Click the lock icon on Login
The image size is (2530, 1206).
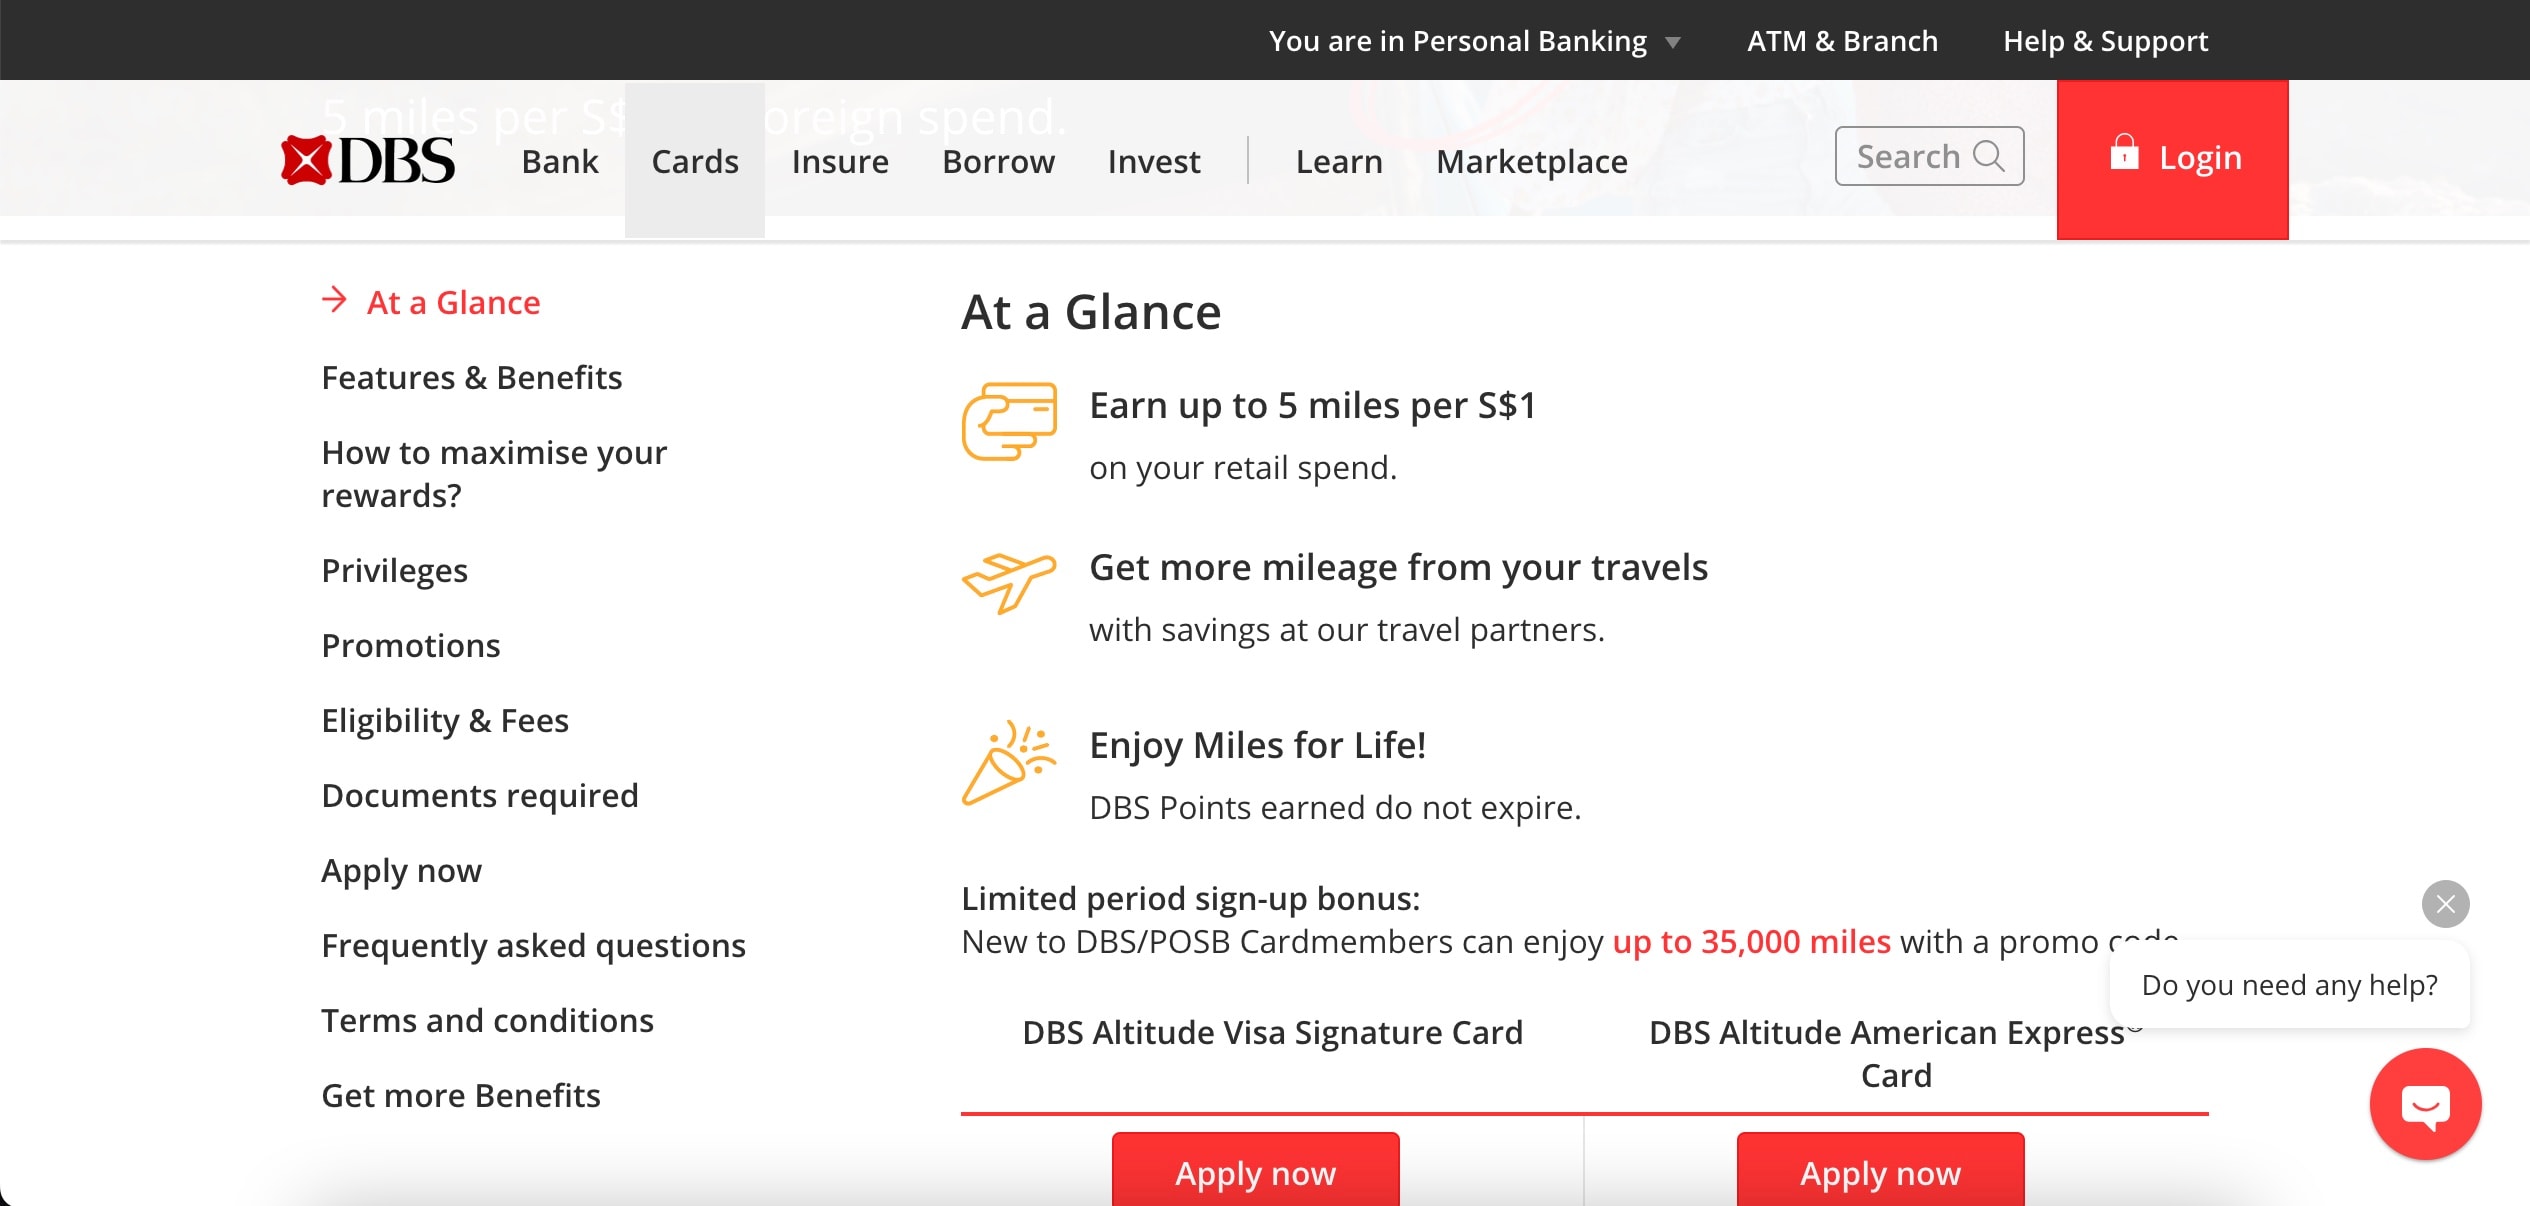coord(2124,154)
